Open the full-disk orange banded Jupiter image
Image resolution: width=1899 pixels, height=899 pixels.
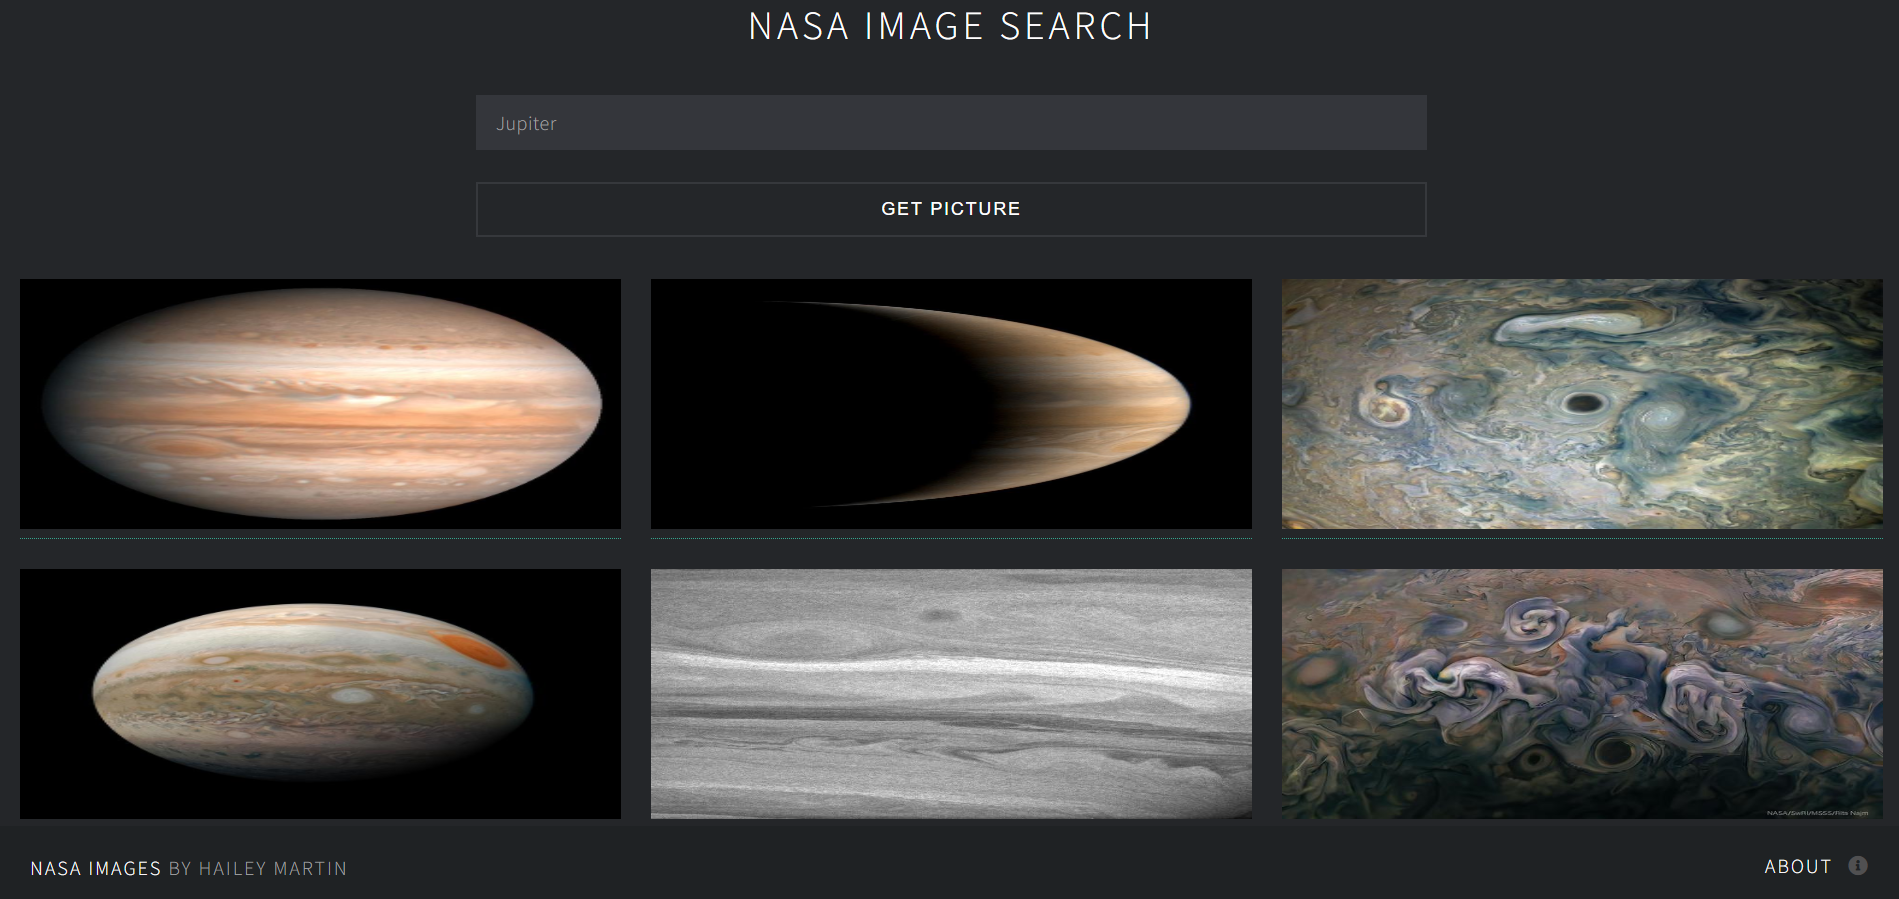[x=320, y=403]
